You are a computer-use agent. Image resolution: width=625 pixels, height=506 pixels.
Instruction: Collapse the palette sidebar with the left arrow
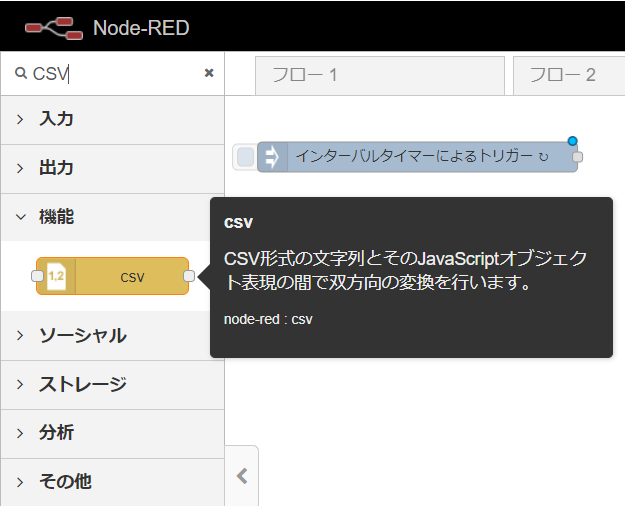(242, 476)
